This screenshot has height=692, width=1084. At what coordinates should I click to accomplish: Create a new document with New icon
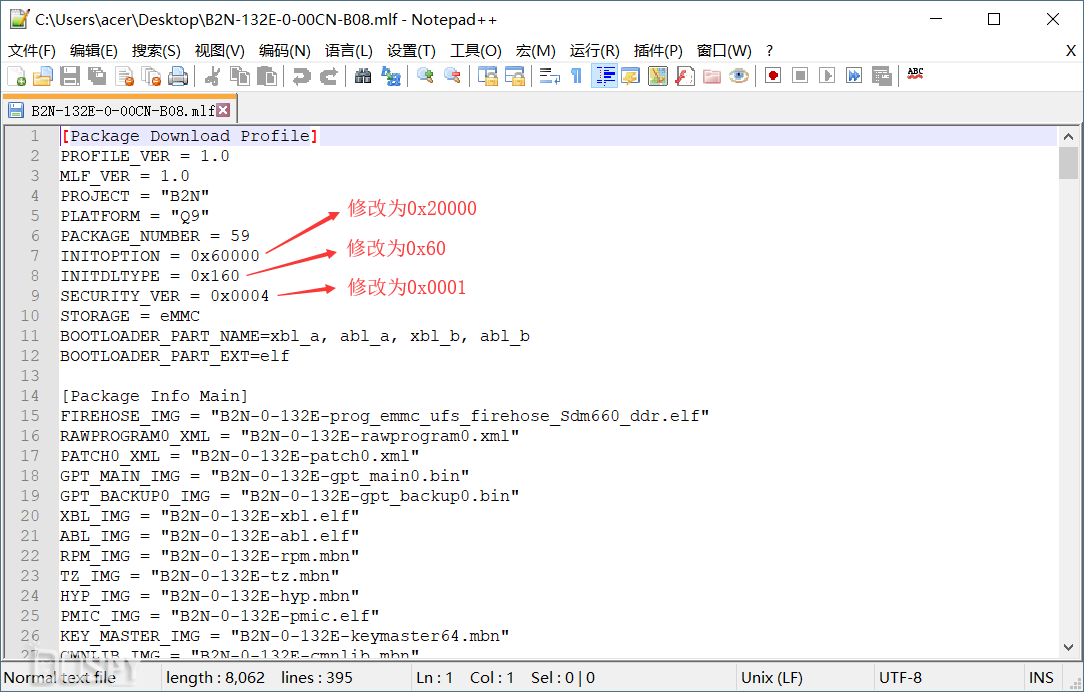click(x=16, y=76)
